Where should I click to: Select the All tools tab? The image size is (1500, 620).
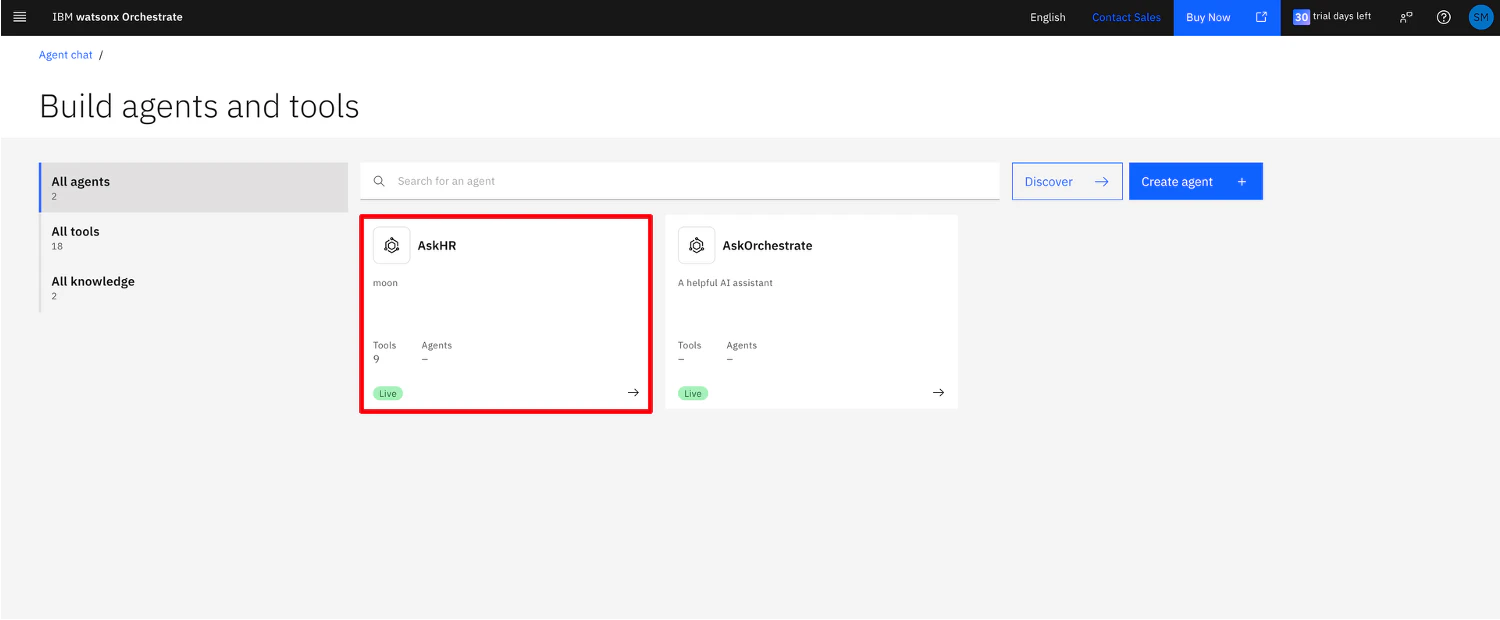pyautogui.click(x=195, y=237)
